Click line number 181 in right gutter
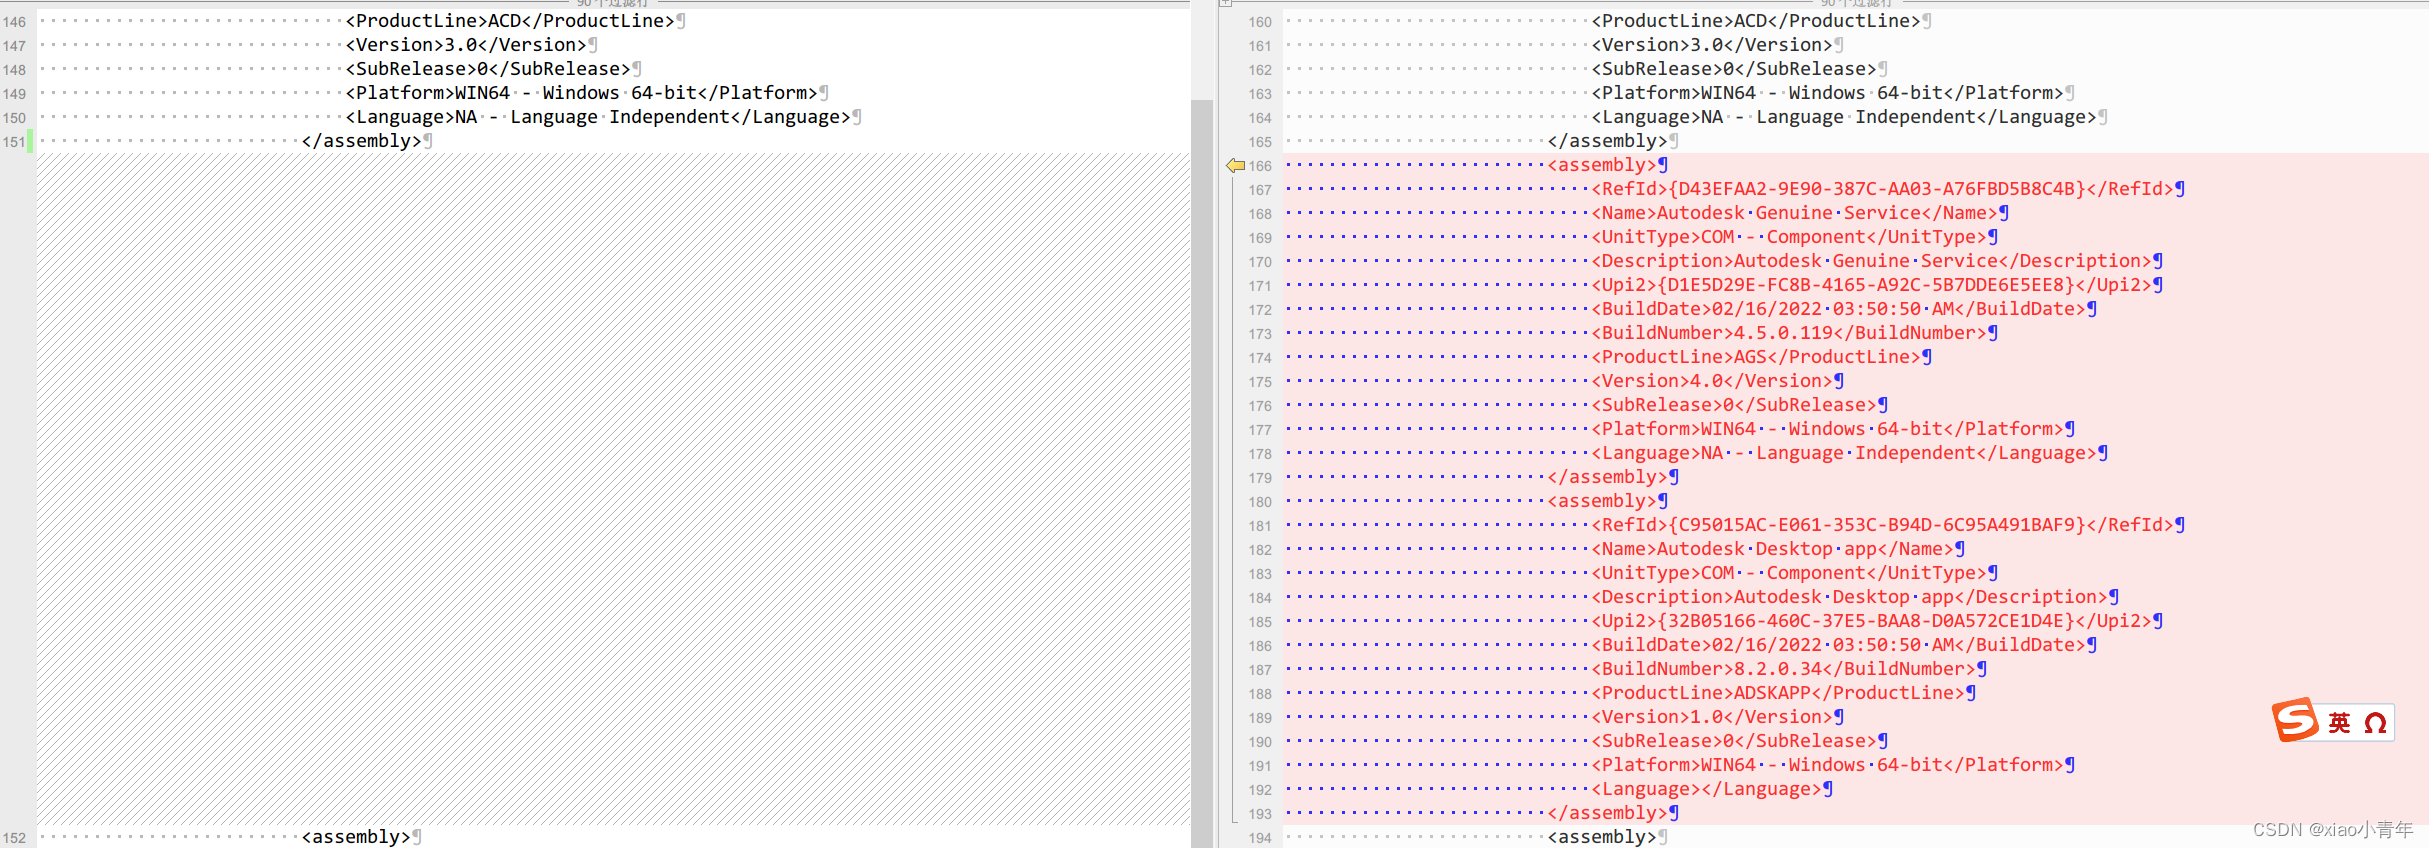 1260,526
